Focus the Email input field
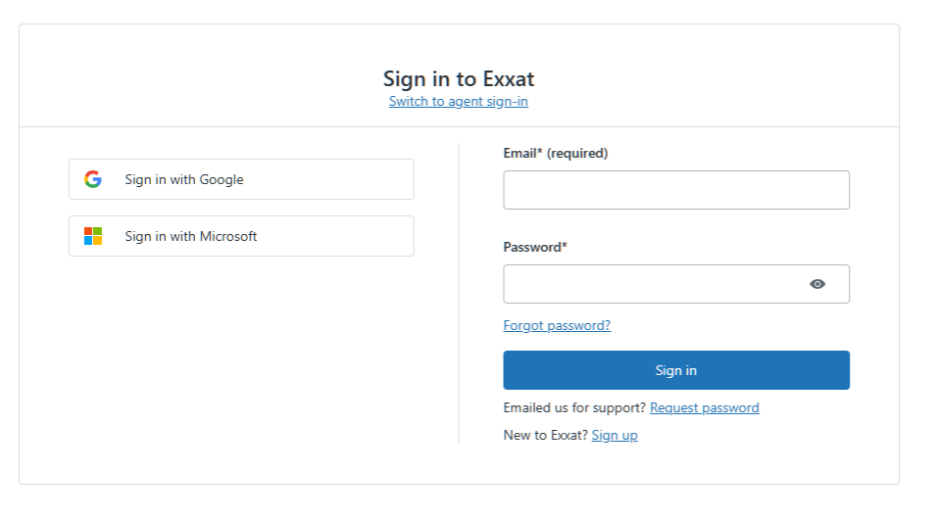The width and height of the screenshot is (936, 520). [676, 190]
